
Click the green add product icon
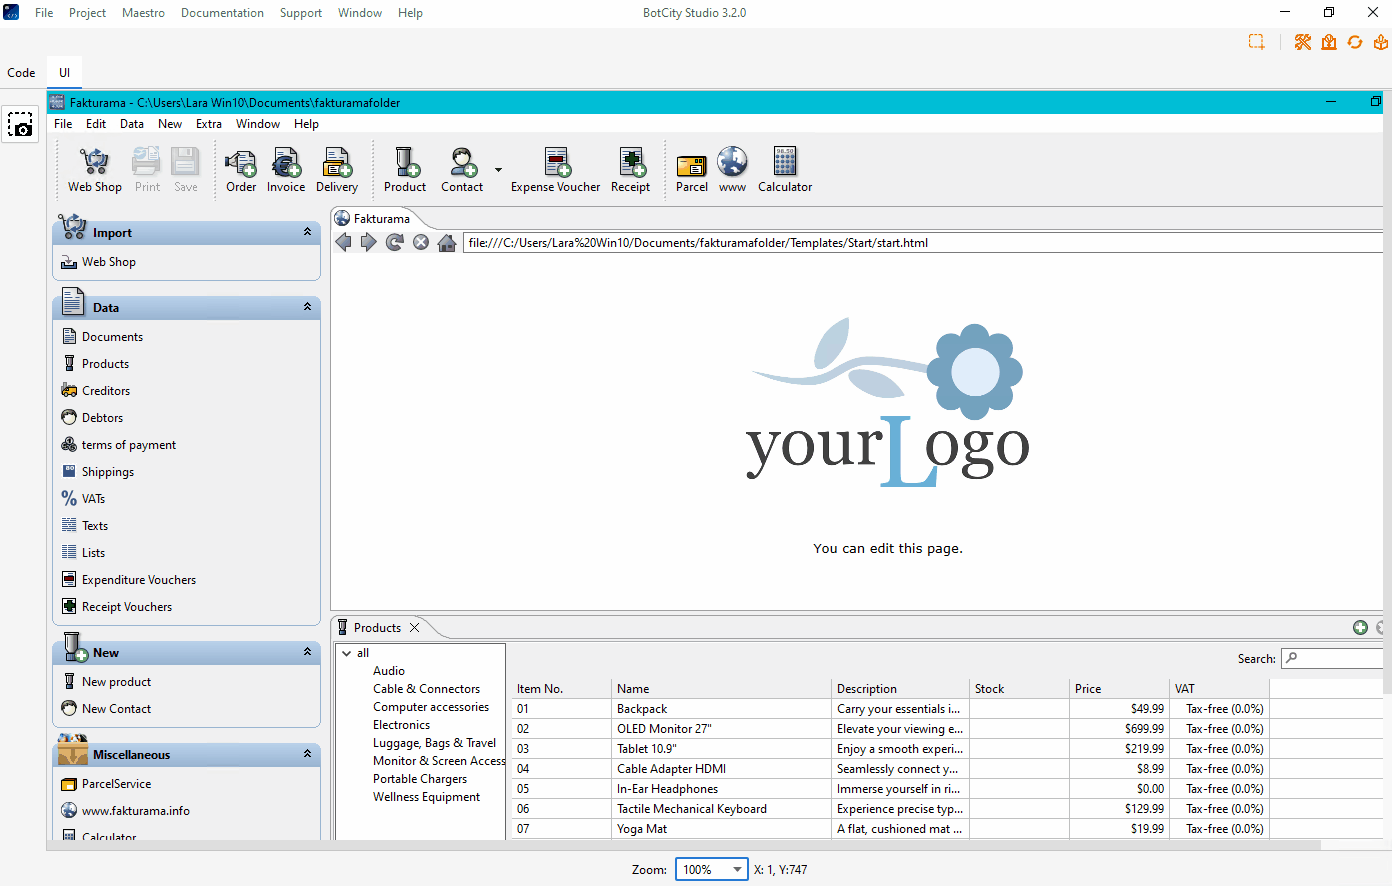(1360, 628)
